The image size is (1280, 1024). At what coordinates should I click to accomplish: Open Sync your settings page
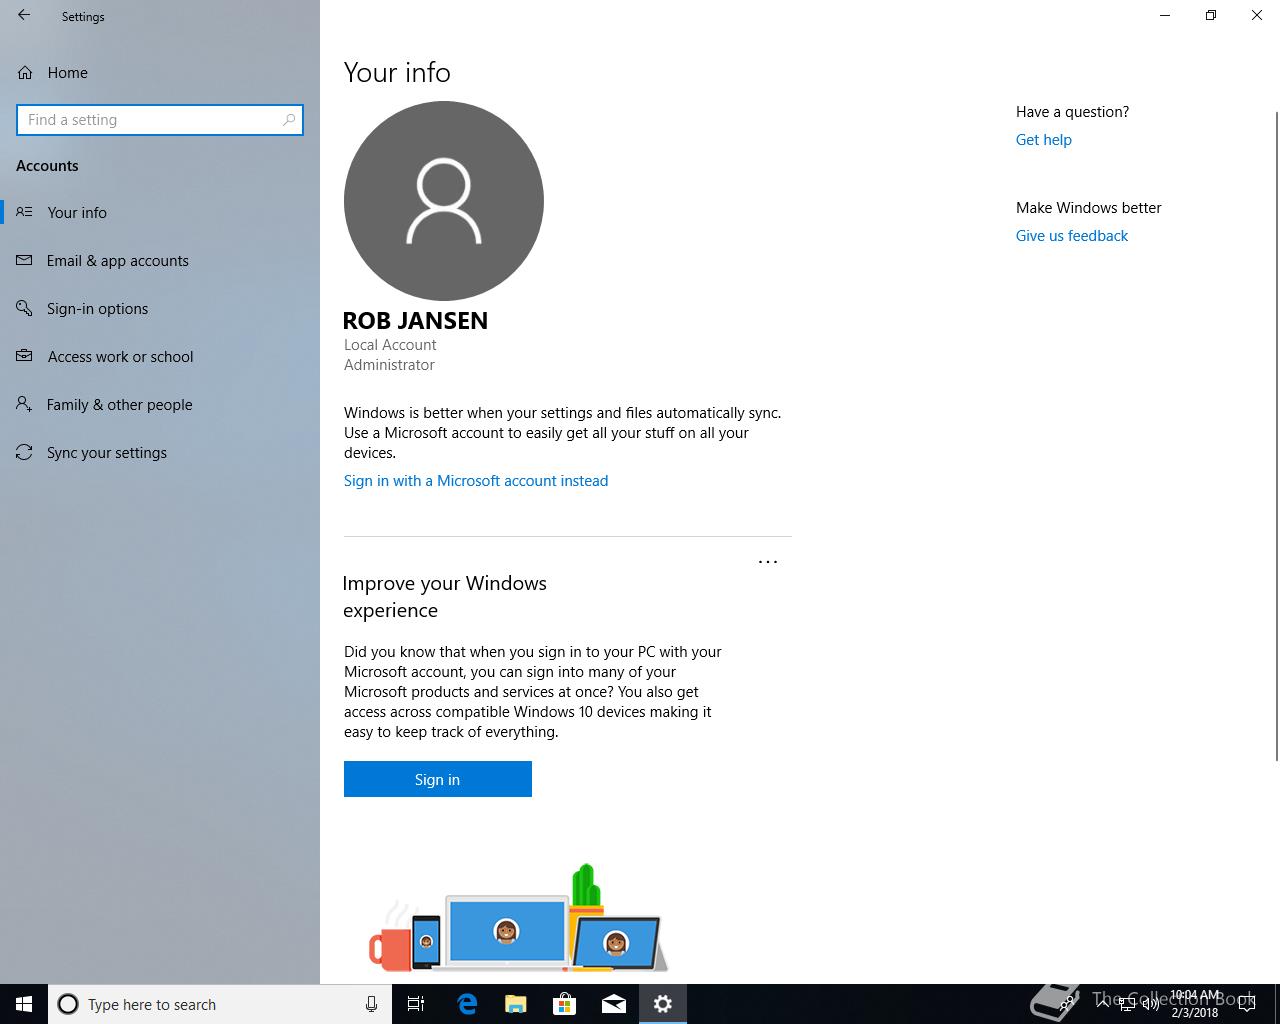(106, 453)
